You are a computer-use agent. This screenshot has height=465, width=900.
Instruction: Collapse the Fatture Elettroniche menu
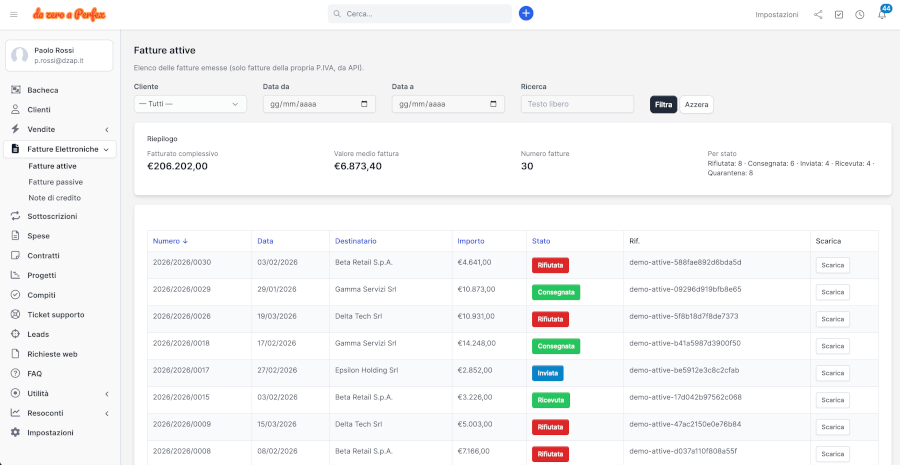click(60, 149)
